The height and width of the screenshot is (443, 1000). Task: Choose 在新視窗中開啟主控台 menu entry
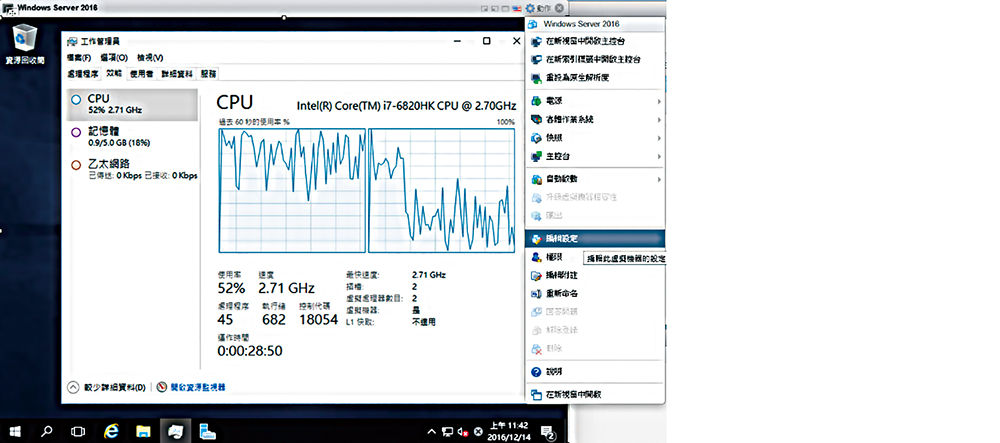pyautogui.click(x=595, y=41)
